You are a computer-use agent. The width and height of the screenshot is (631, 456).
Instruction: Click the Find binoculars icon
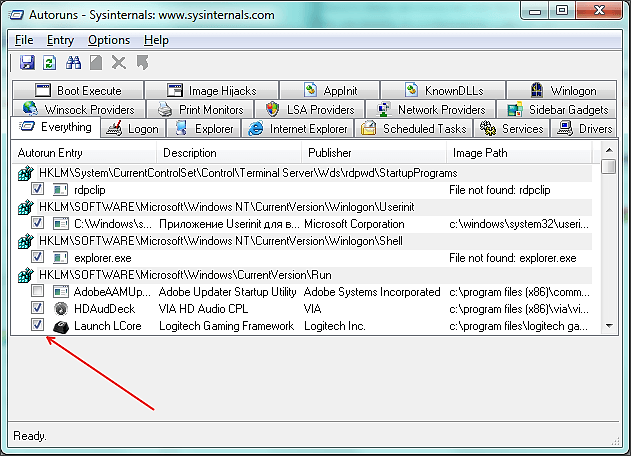coord(73,63)
